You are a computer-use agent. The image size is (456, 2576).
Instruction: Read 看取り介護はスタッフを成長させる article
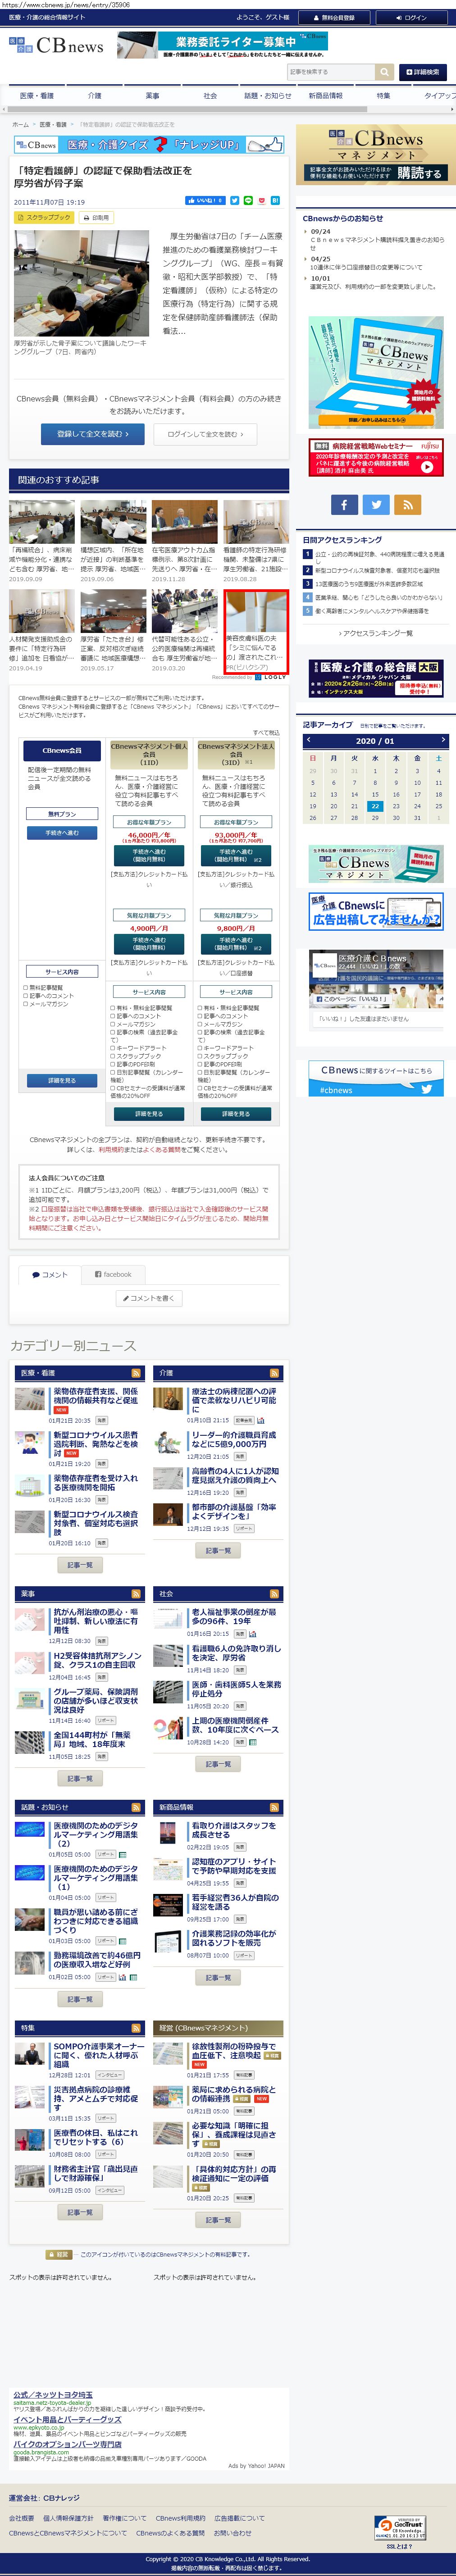(x=234, y=1830)
